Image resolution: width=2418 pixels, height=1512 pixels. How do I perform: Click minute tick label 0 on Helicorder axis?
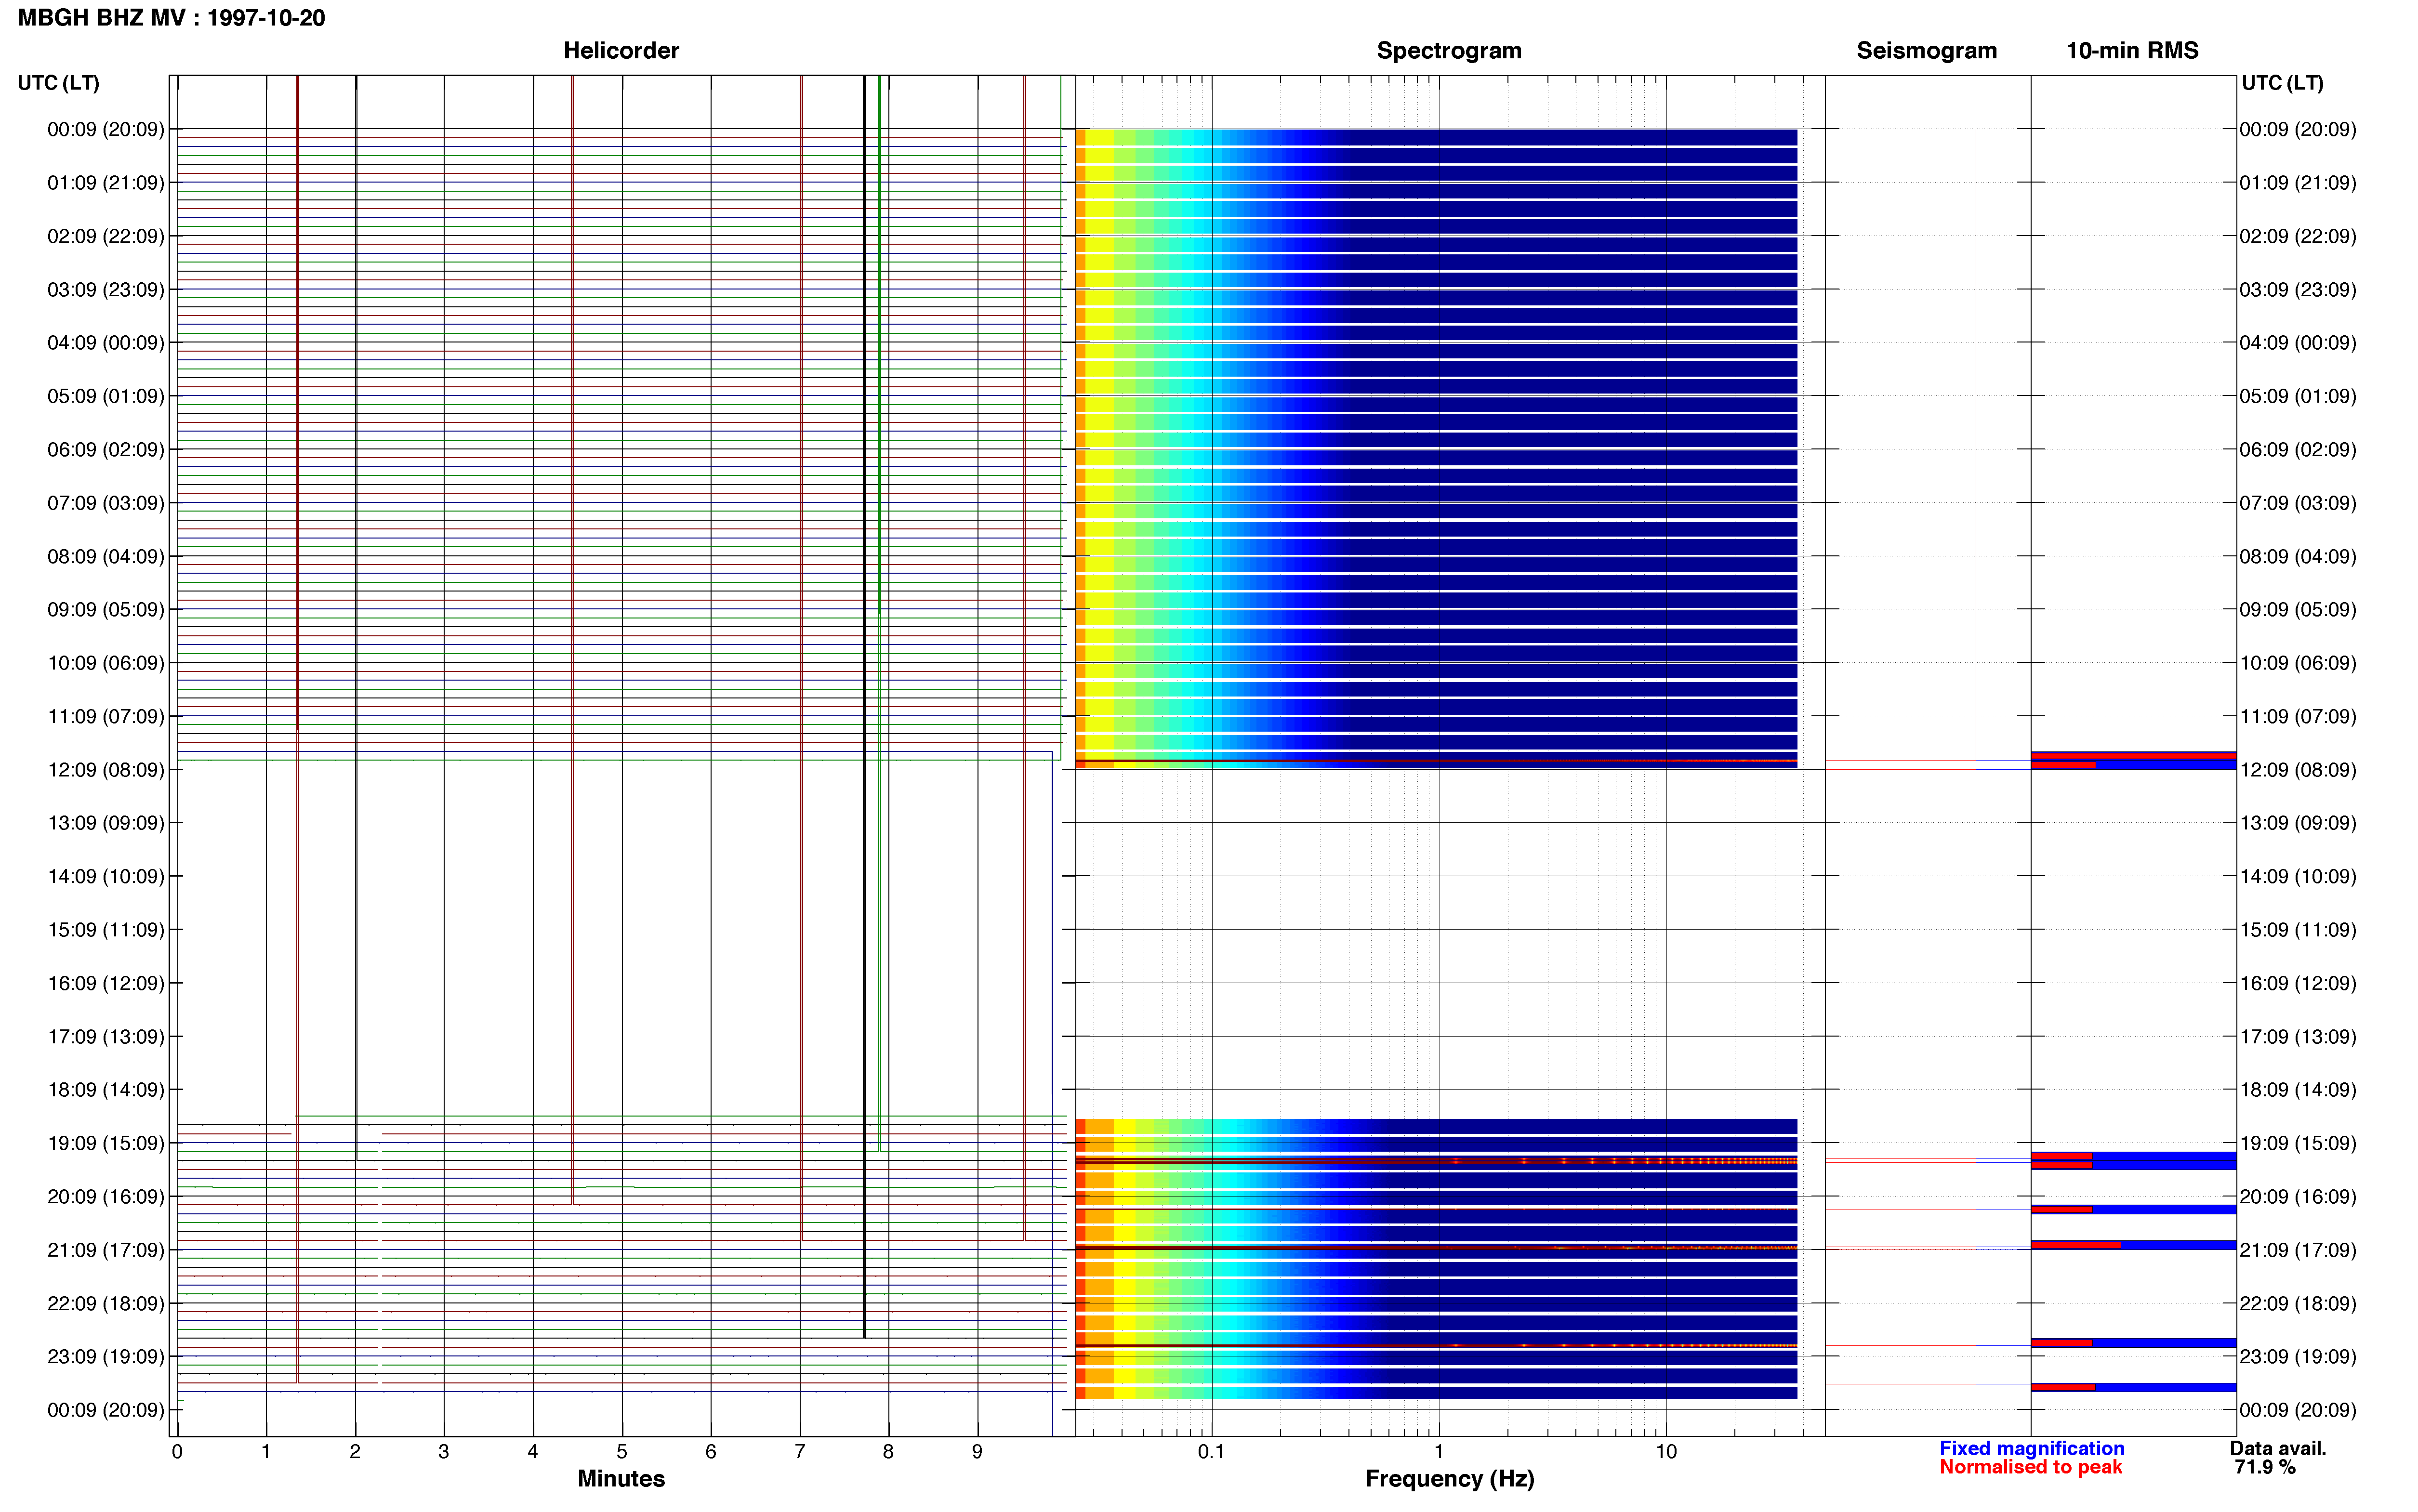point(177,1452)
